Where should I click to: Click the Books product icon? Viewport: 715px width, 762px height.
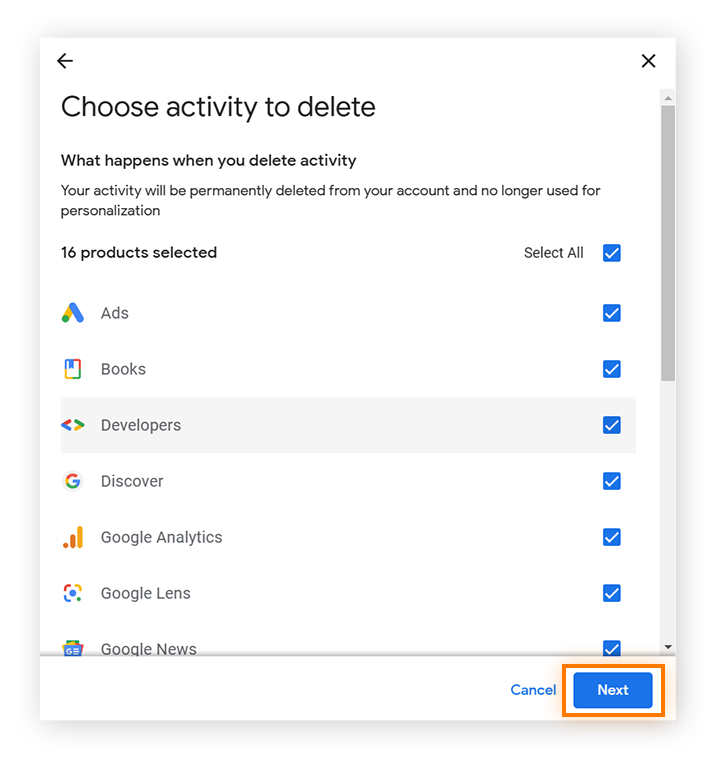pos(73,369)
